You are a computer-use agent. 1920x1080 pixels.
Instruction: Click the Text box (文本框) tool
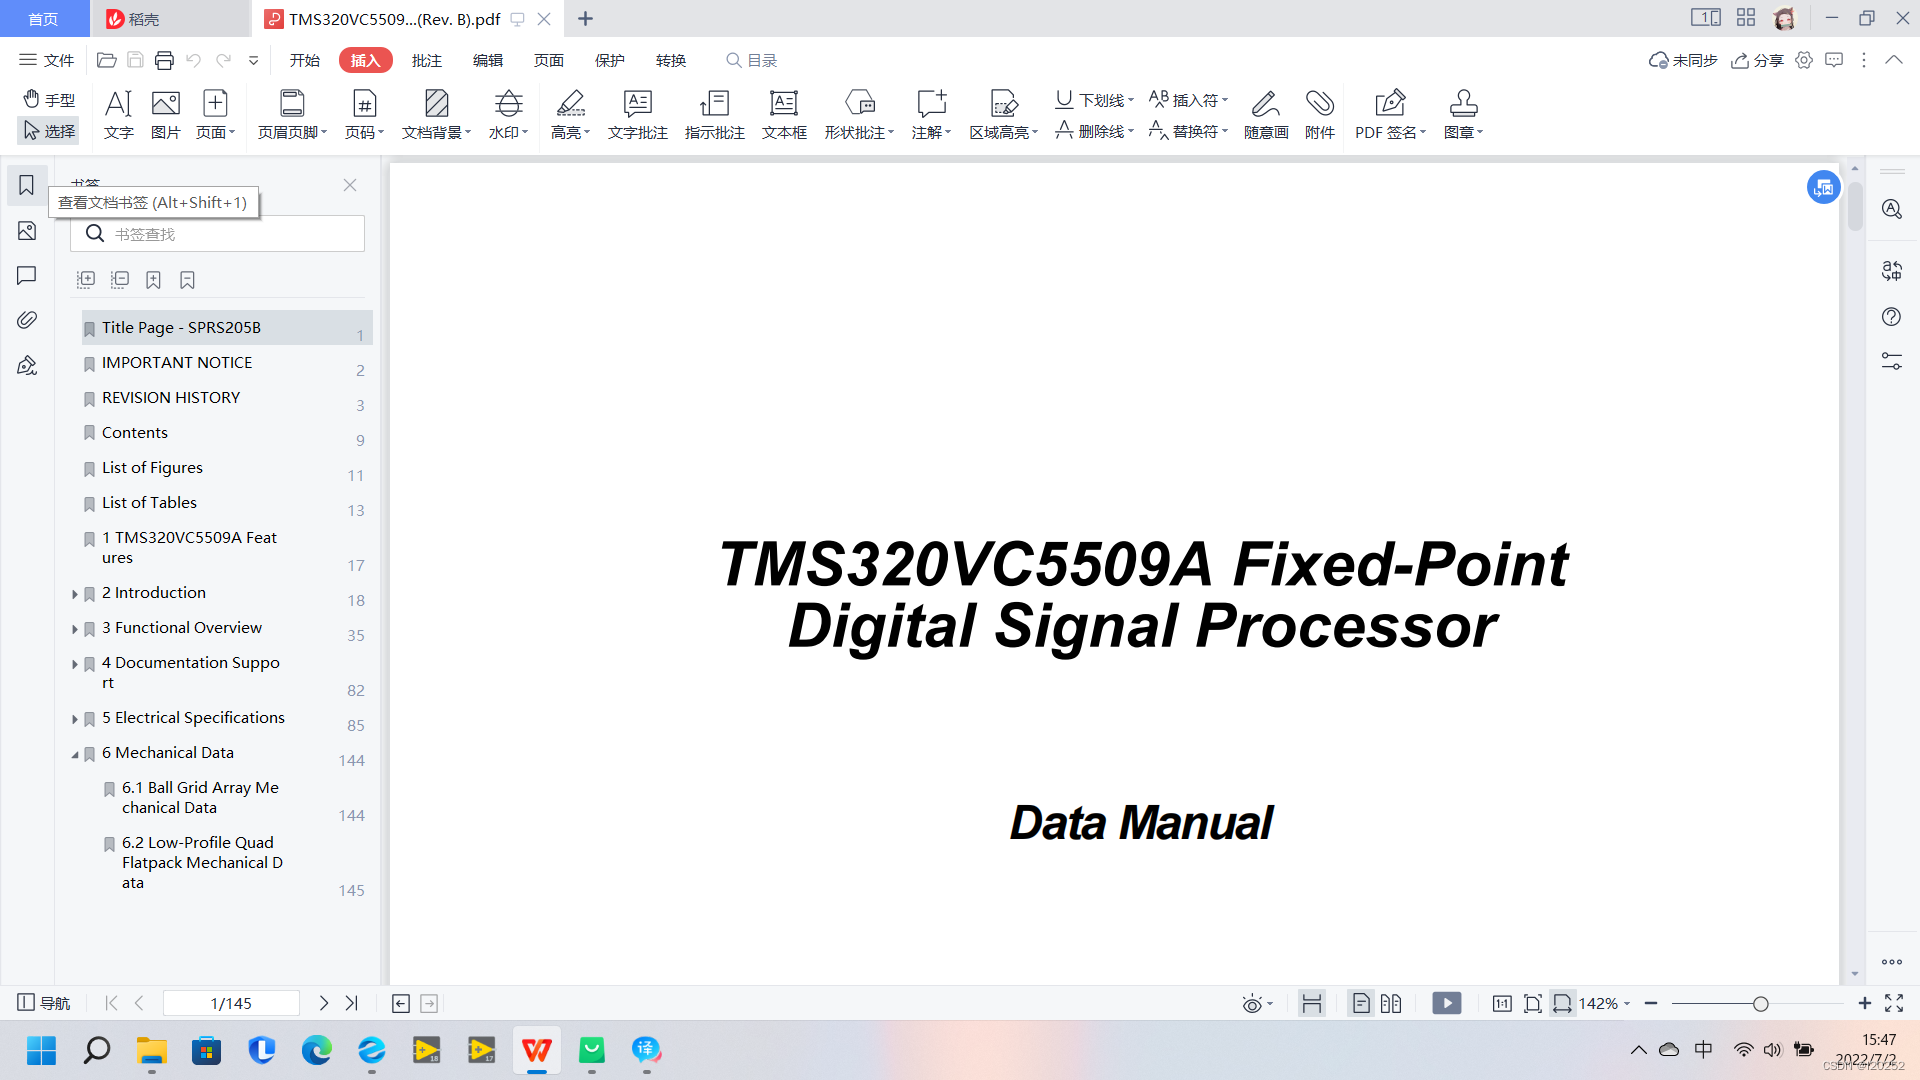pos(783,104)
